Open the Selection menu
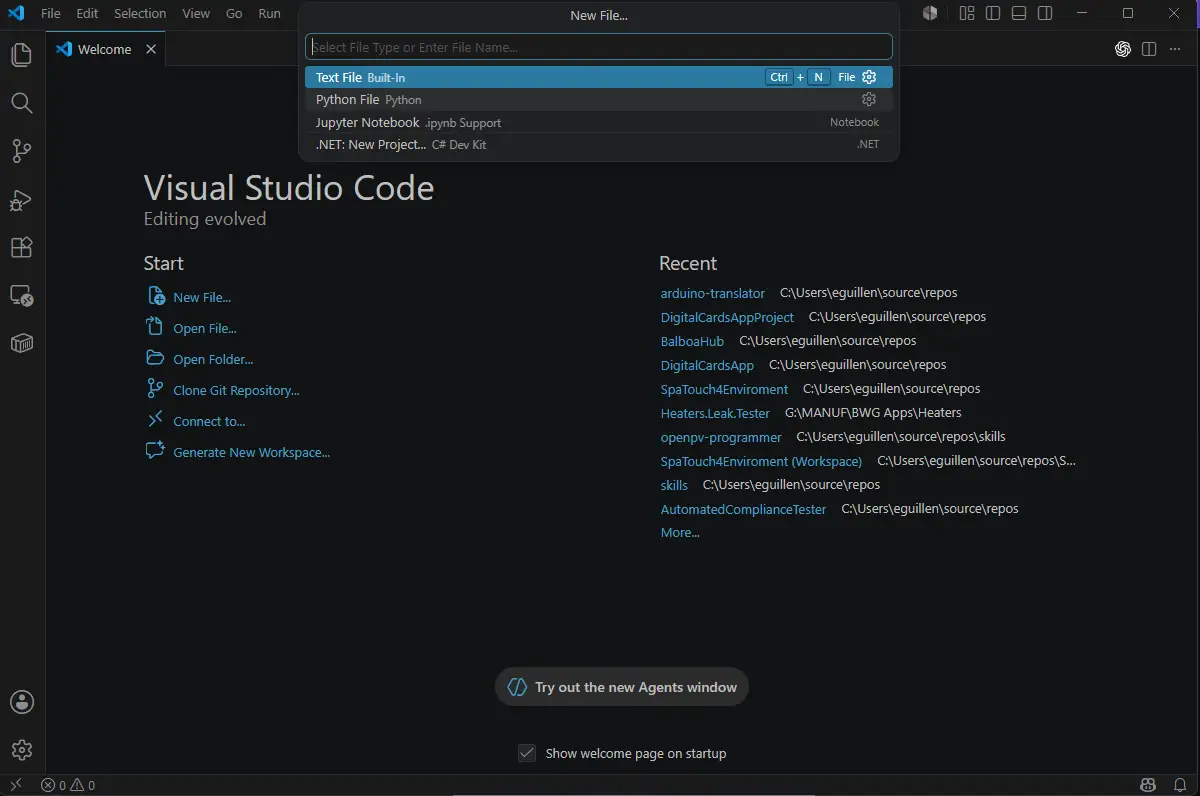Image resolution: width=1200 pixels, height=796 pixels. [140, 14]
